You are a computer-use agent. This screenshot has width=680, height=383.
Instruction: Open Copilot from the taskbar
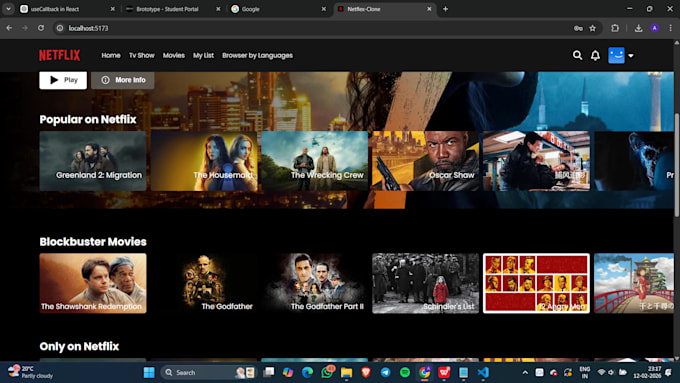(x=288, y=373)
